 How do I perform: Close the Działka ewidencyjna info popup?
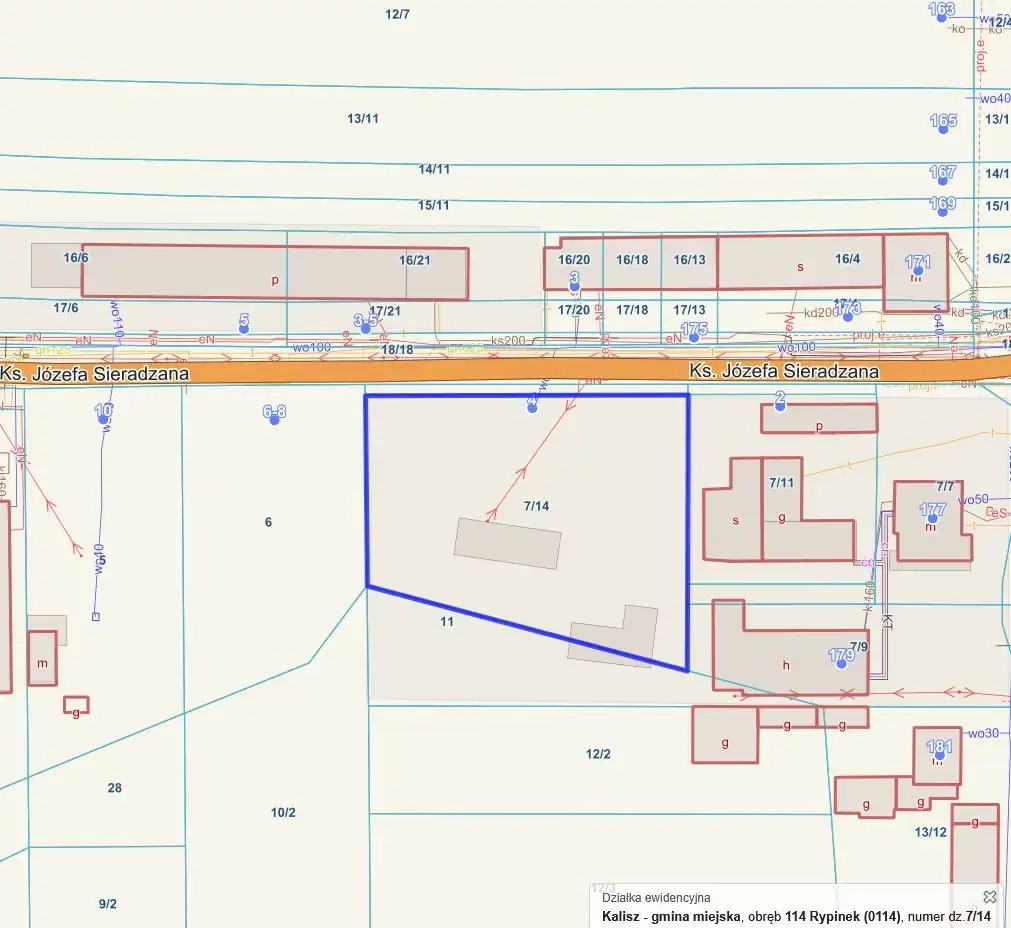click(x=989, y=896)
